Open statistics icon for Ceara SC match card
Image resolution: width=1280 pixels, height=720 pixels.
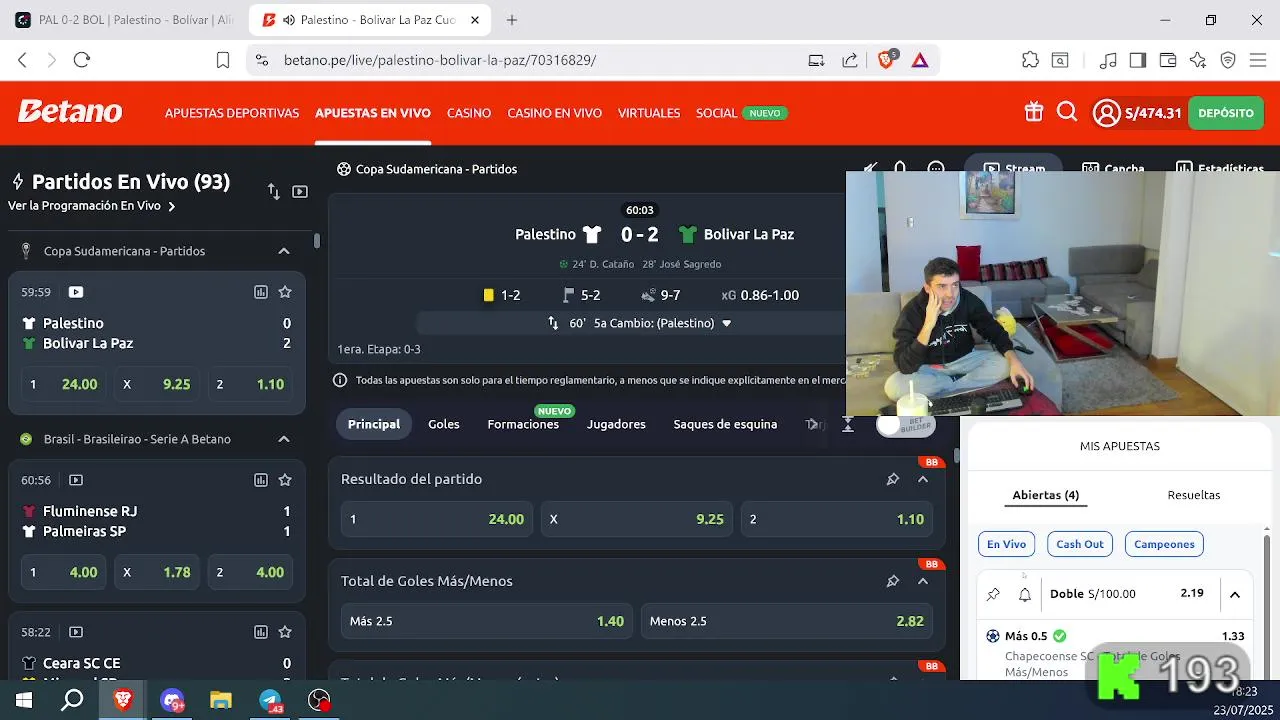(x=261, y=632)
